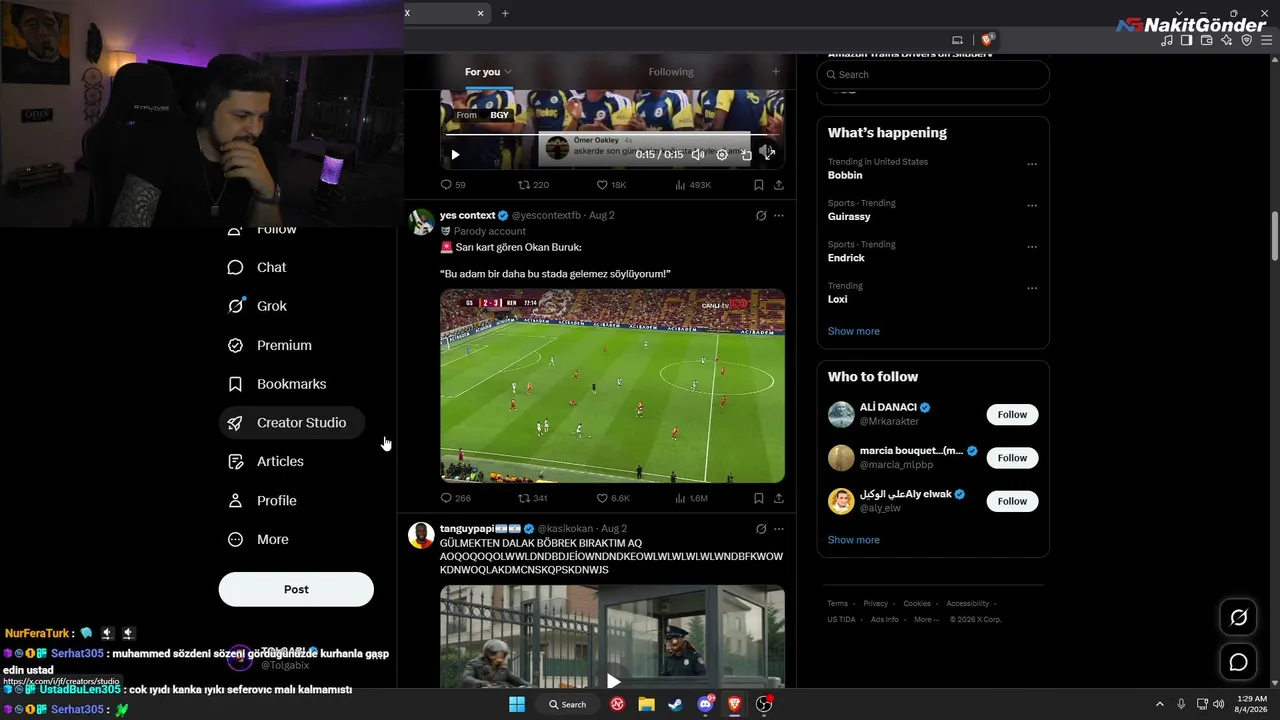The image size is (1280, 720).
Task: Open more options for Guirassy trend
Action: pyautogui.click(x=1032, y=207)
